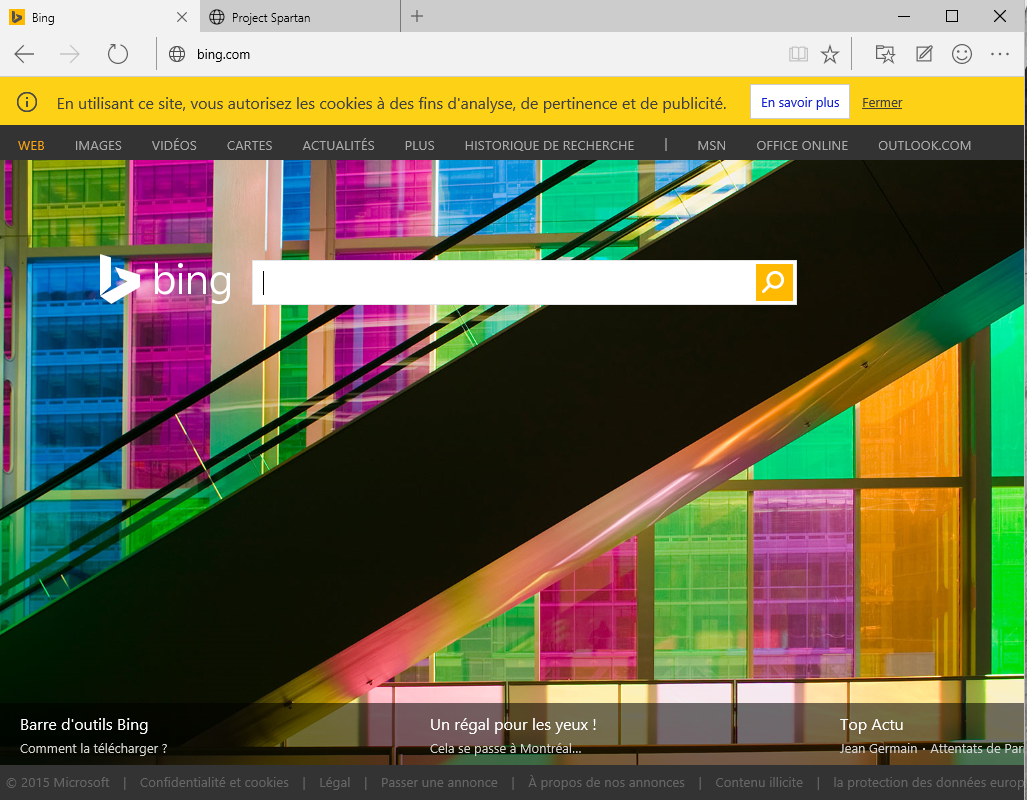Open the OFFICE ONLINE link
Viewport: 1027px width, 800px height.
[802, 145]
